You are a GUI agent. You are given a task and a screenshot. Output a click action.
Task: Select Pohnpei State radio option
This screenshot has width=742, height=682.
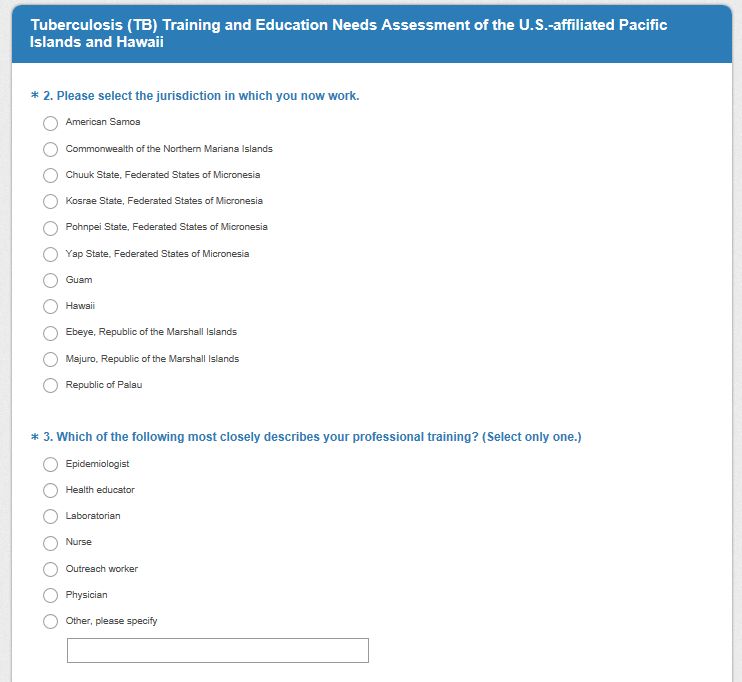click(x=50, y=228)
